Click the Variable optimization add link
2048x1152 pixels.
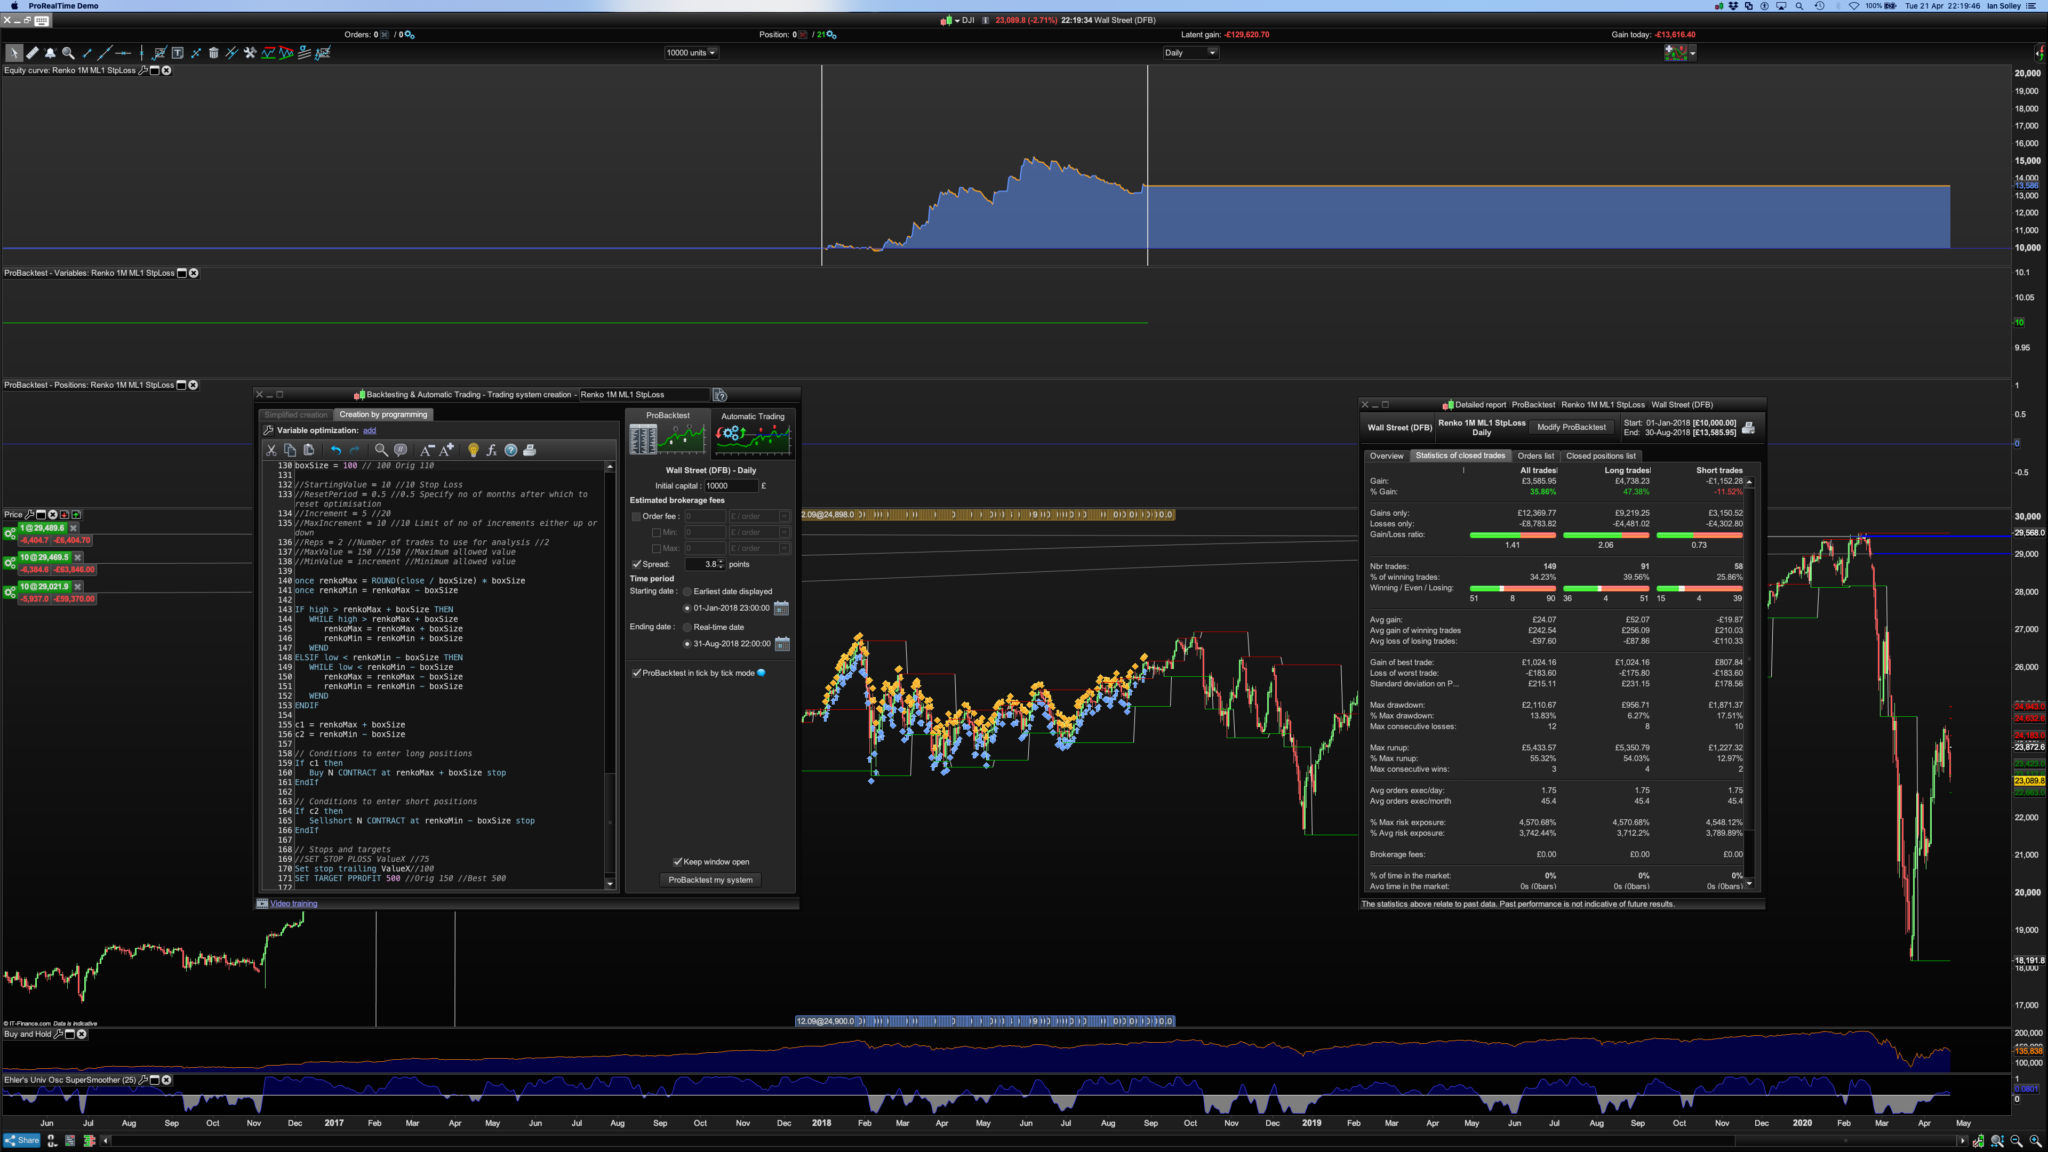click(369, 430)
